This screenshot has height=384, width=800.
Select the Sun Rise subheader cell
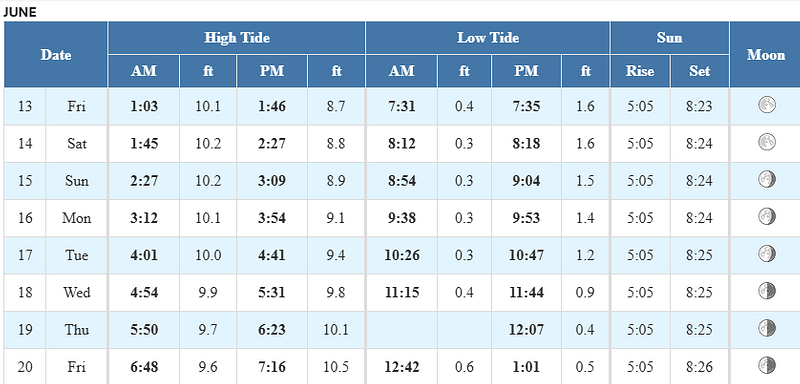[x=640, y=71]
